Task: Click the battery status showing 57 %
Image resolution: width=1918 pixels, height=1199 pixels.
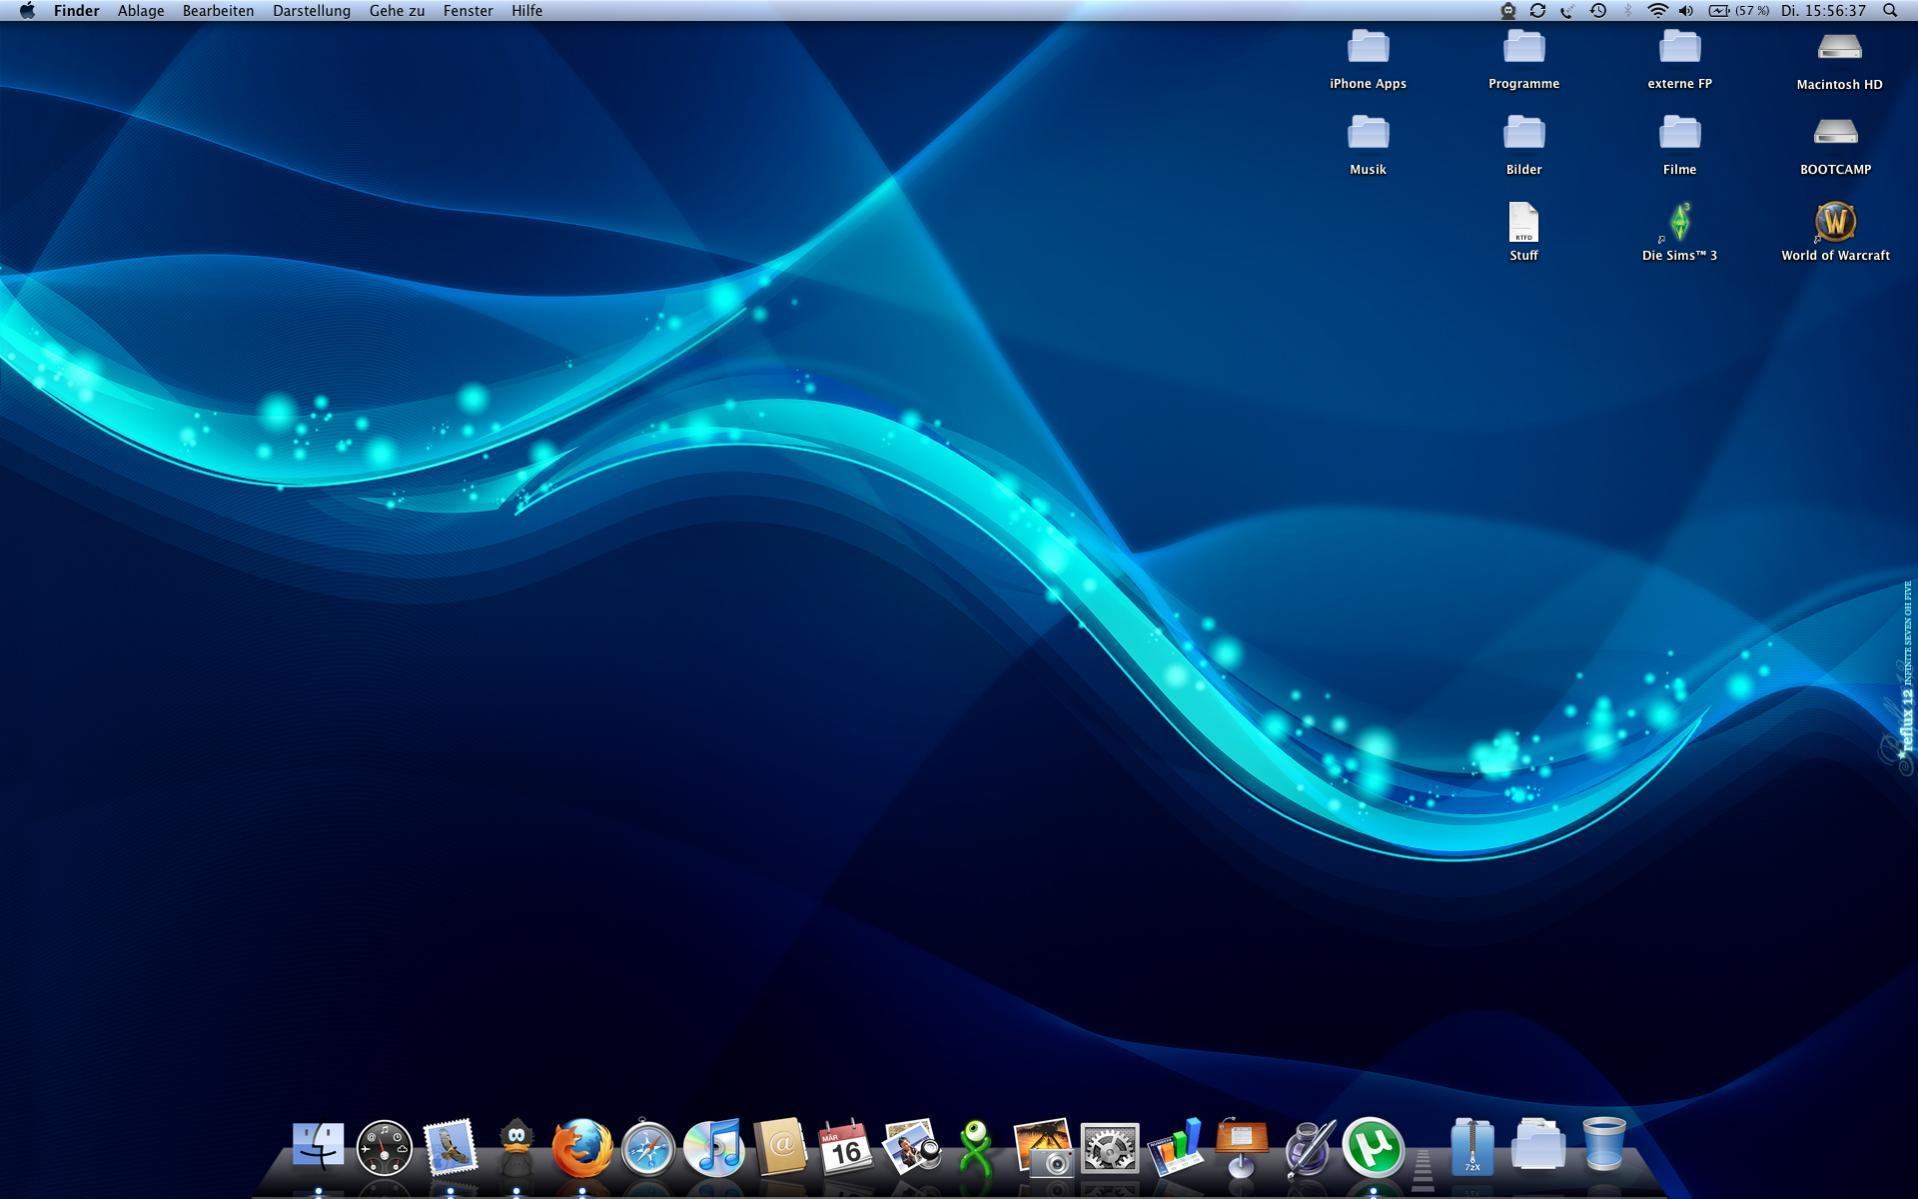Action: pos(1739,11)
